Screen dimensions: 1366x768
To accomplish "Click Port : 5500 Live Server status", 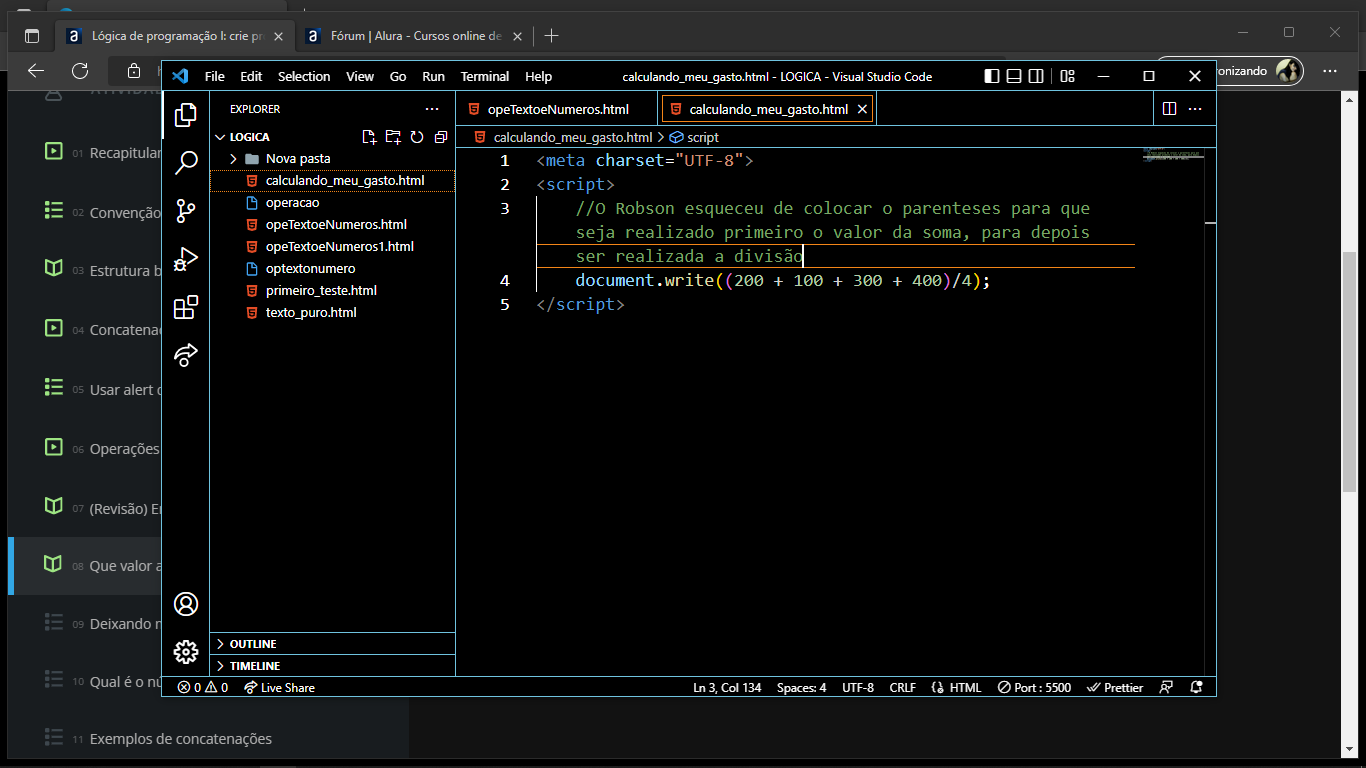I will [1034, 688].
